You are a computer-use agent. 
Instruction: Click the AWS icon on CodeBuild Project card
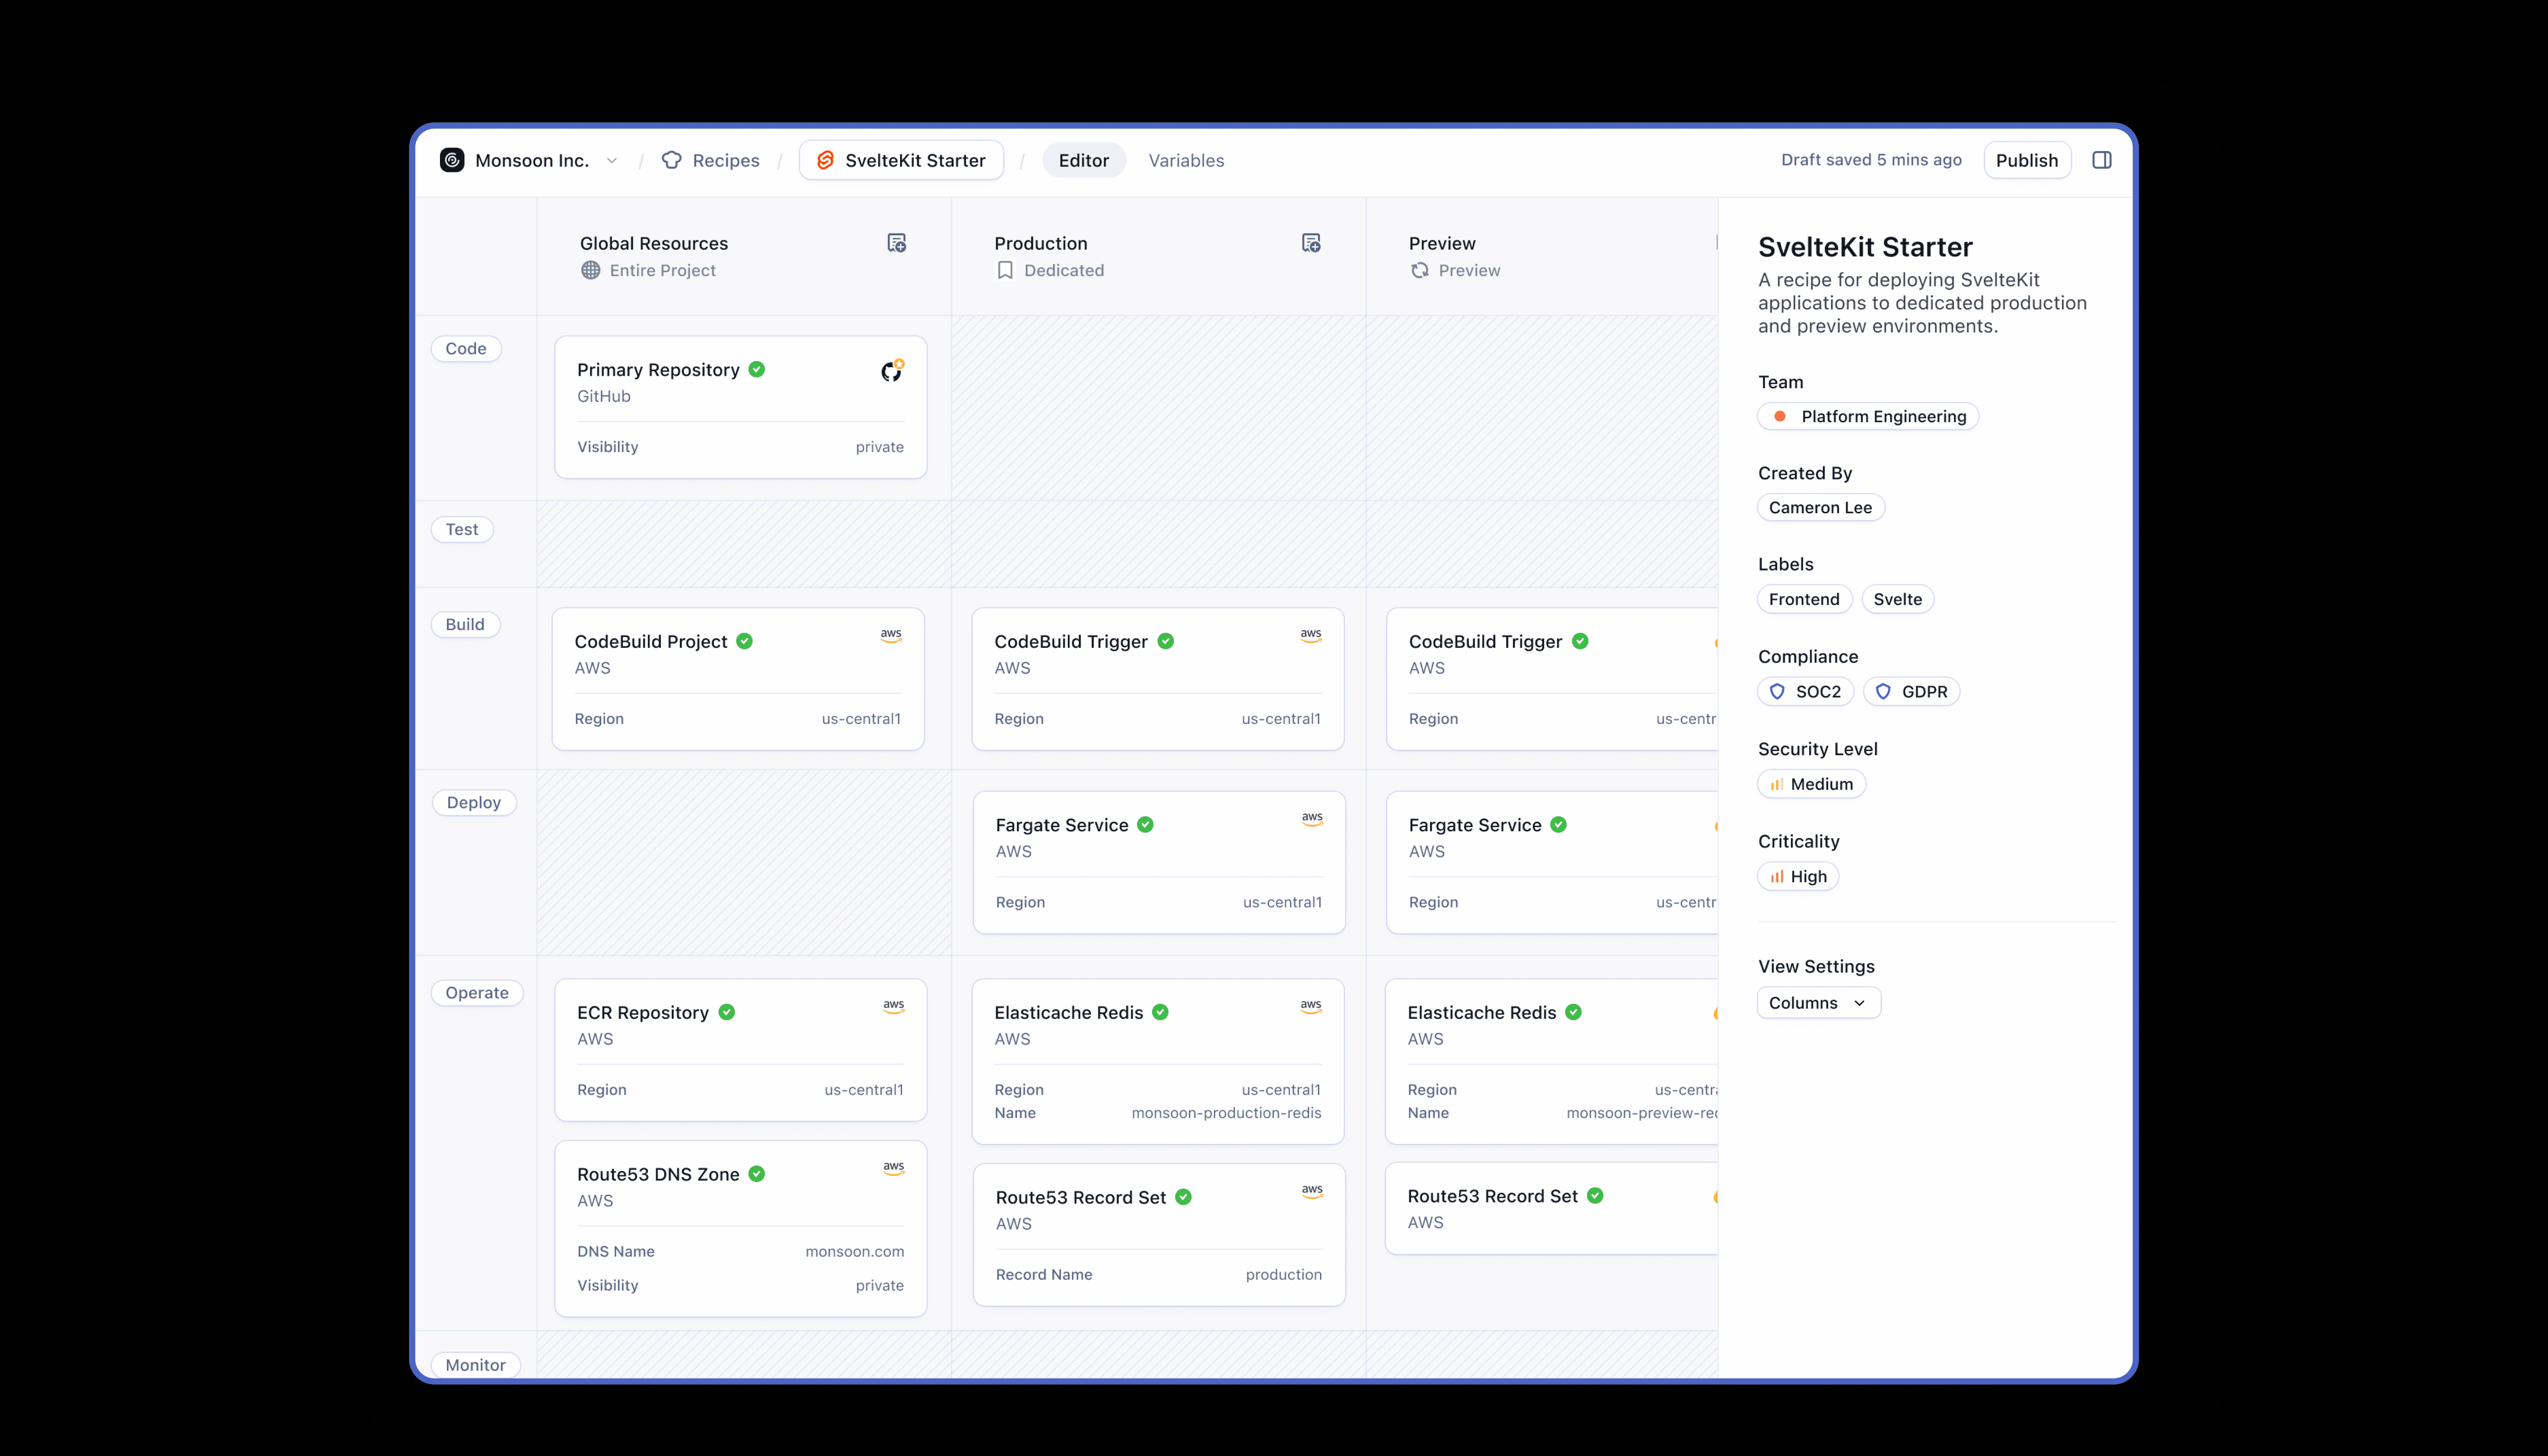click(x=891, y=635)
